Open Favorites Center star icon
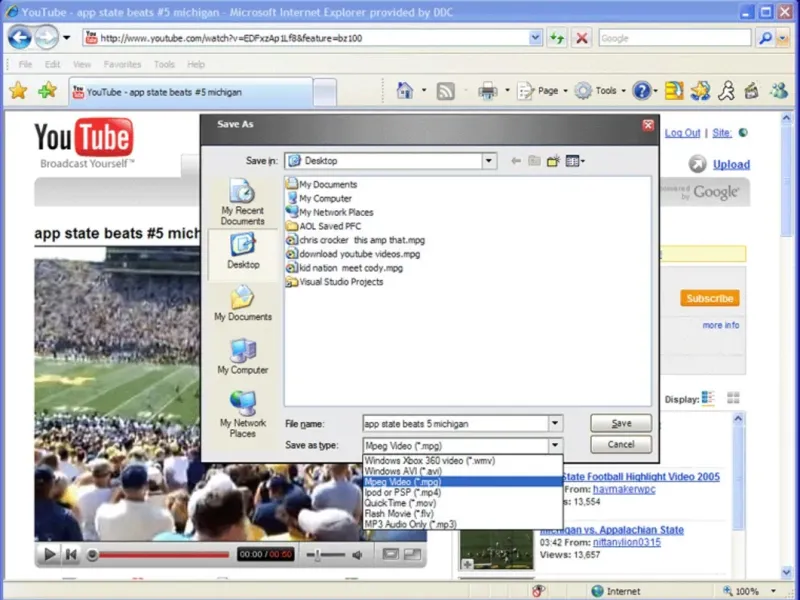800x600 pixels. point(18,91)
